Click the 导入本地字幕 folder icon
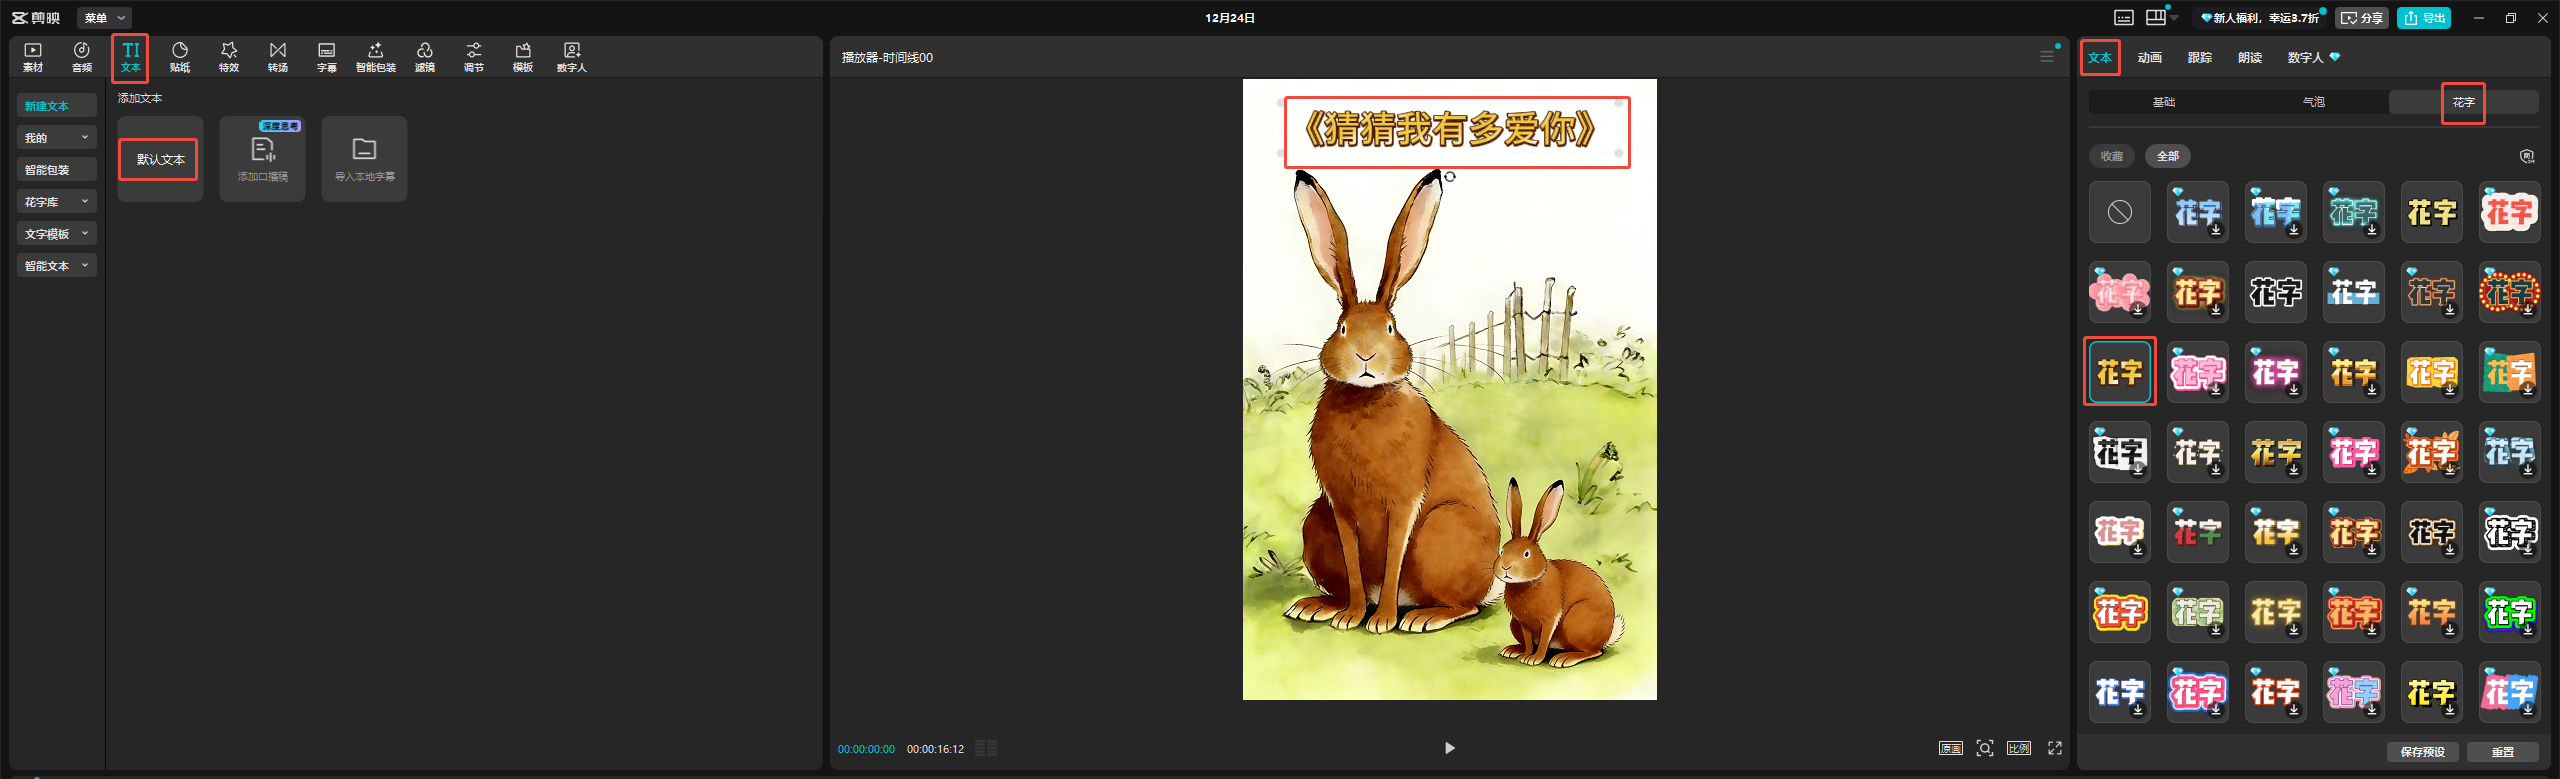This screenshot has height=779, width=2560. coord(364,150)
